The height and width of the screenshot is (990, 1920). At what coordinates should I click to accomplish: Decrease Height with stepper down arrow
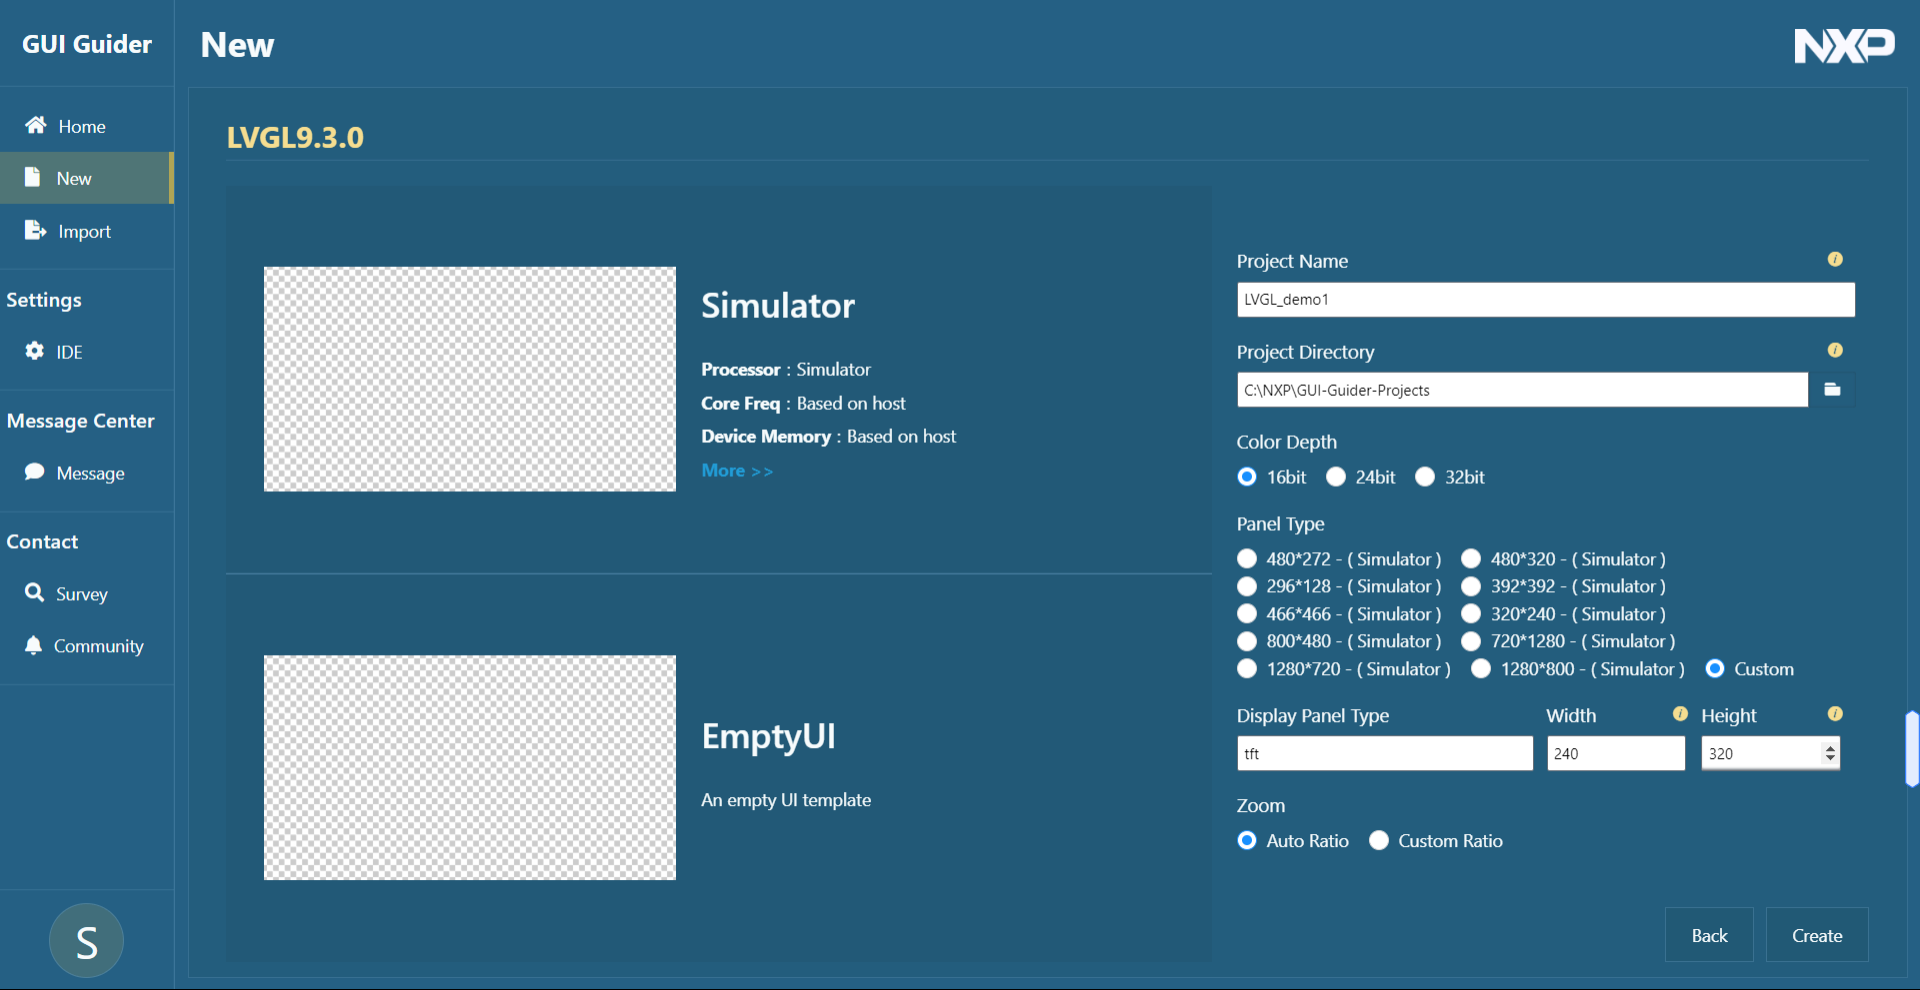coord(1831,759)
